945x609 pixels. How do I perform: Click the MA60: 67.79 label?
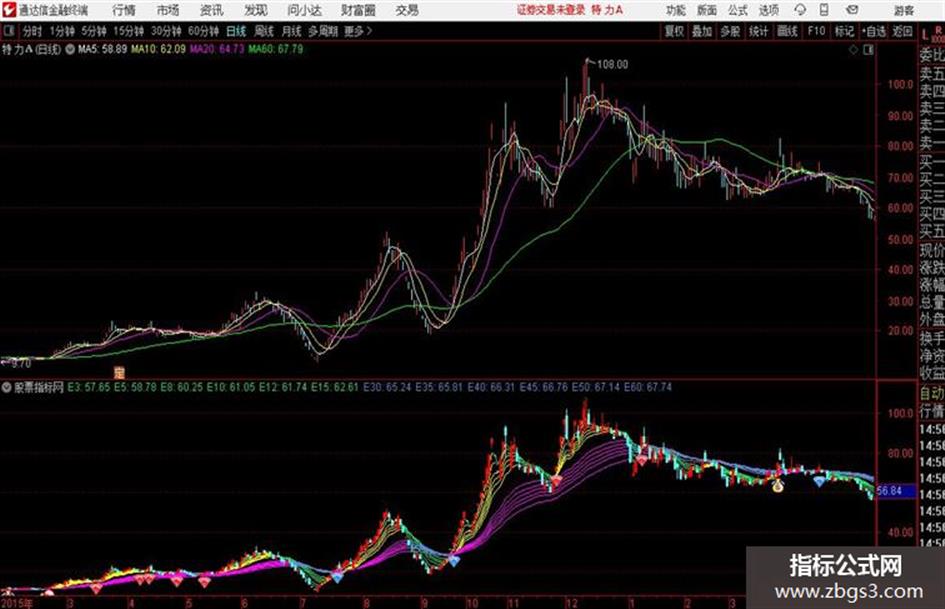pyautogui.click(x=276, y=49)
